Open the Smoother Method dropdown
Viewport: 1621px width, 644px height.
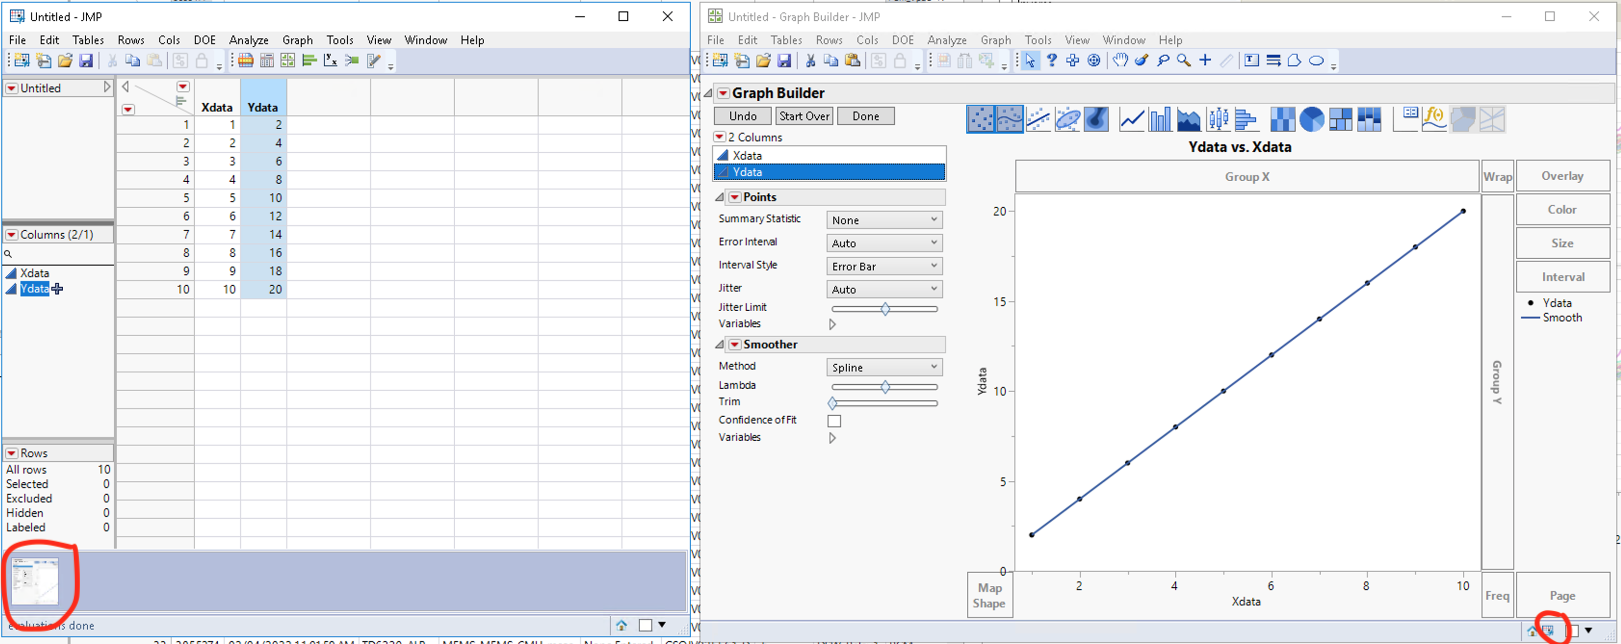[x=885, y=367]
